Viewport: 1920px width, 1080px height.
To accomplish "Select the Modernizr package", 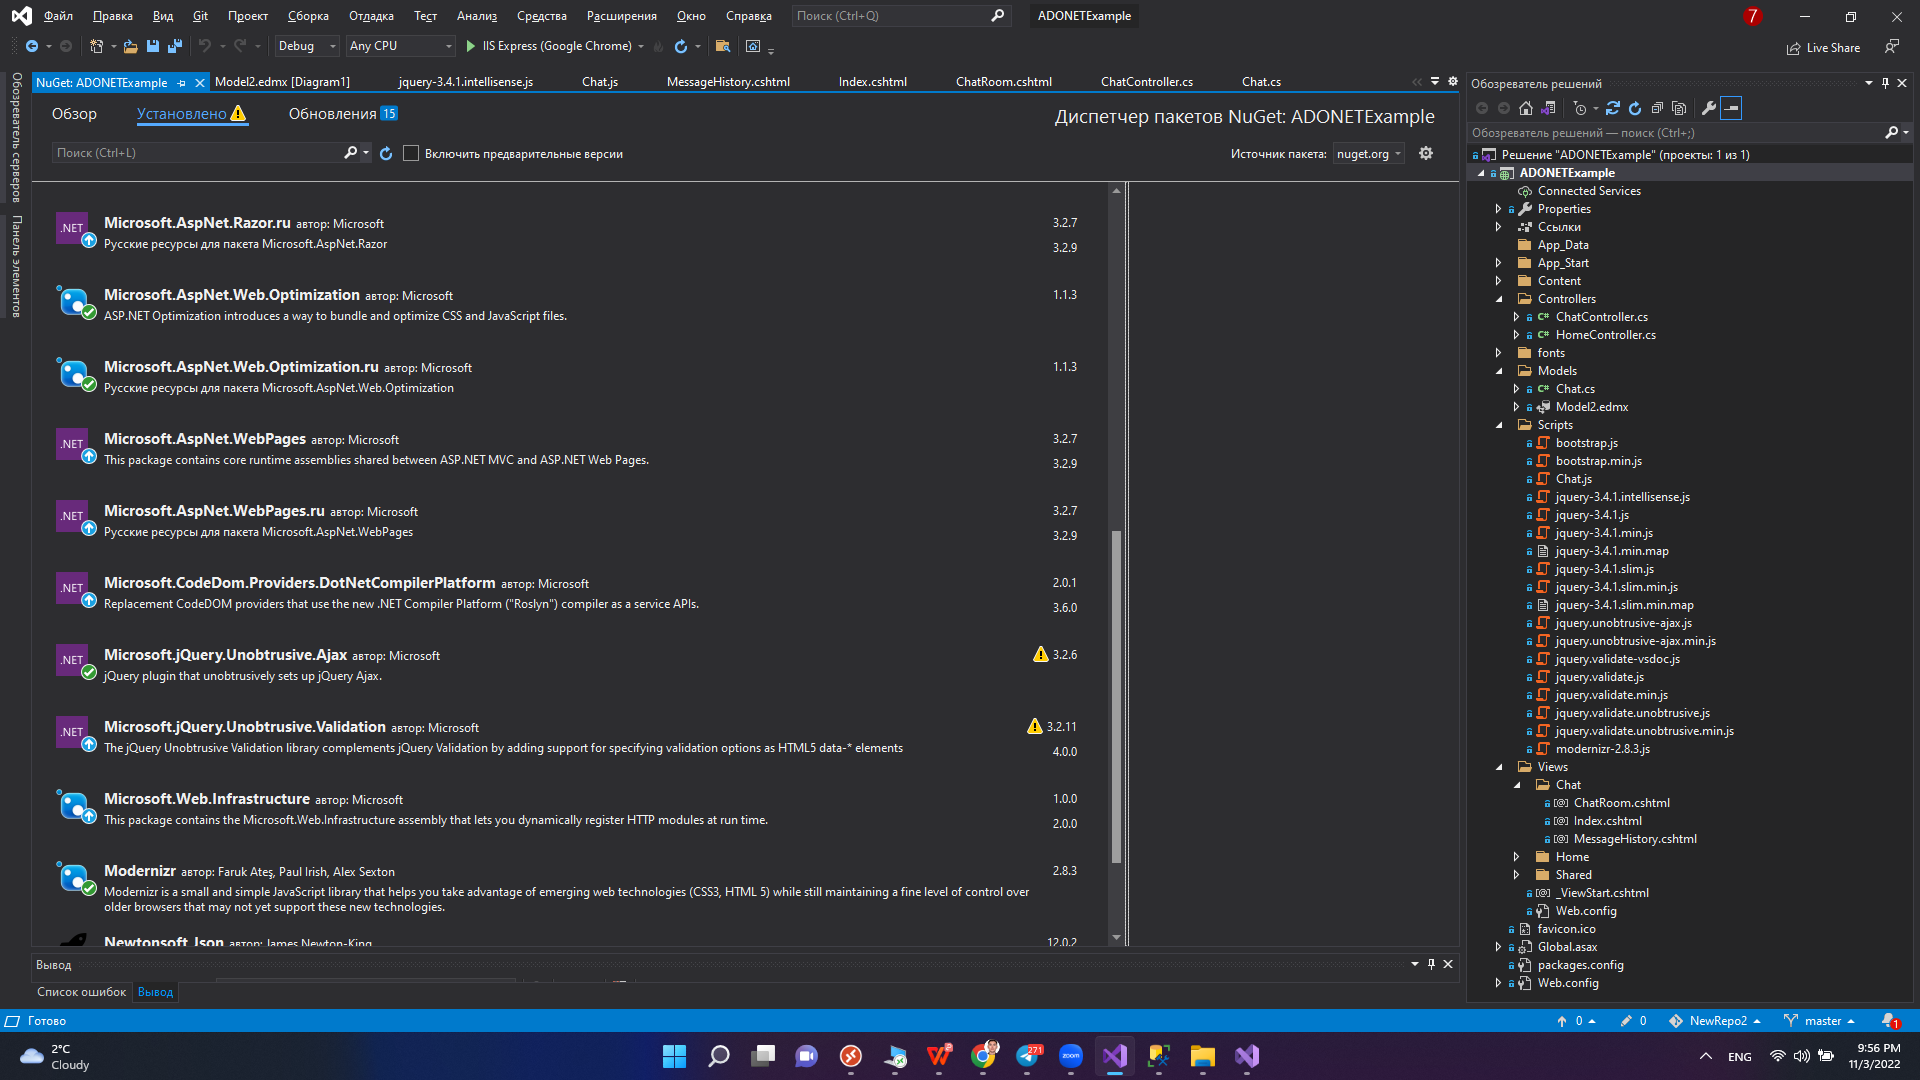I will click(x=570, y=888).
